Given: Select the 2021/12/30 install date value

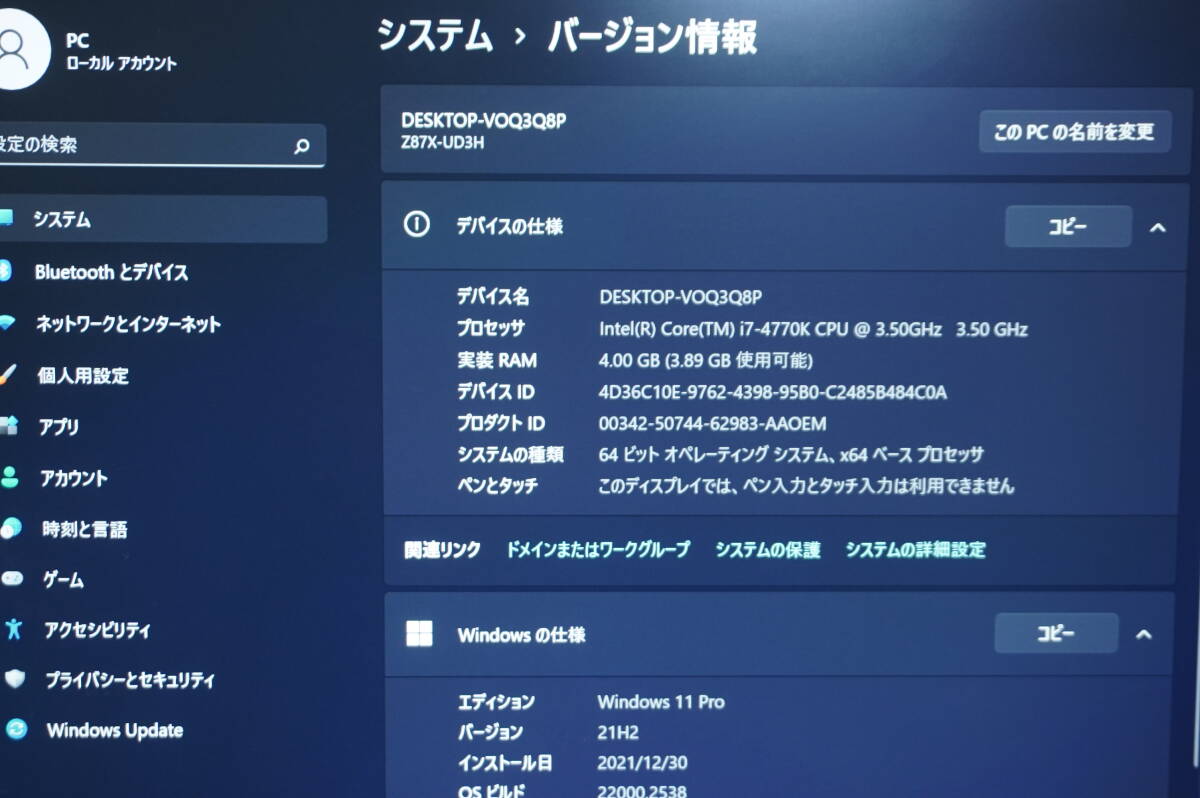Looking at the screenshot, I should tap(642, 763).
